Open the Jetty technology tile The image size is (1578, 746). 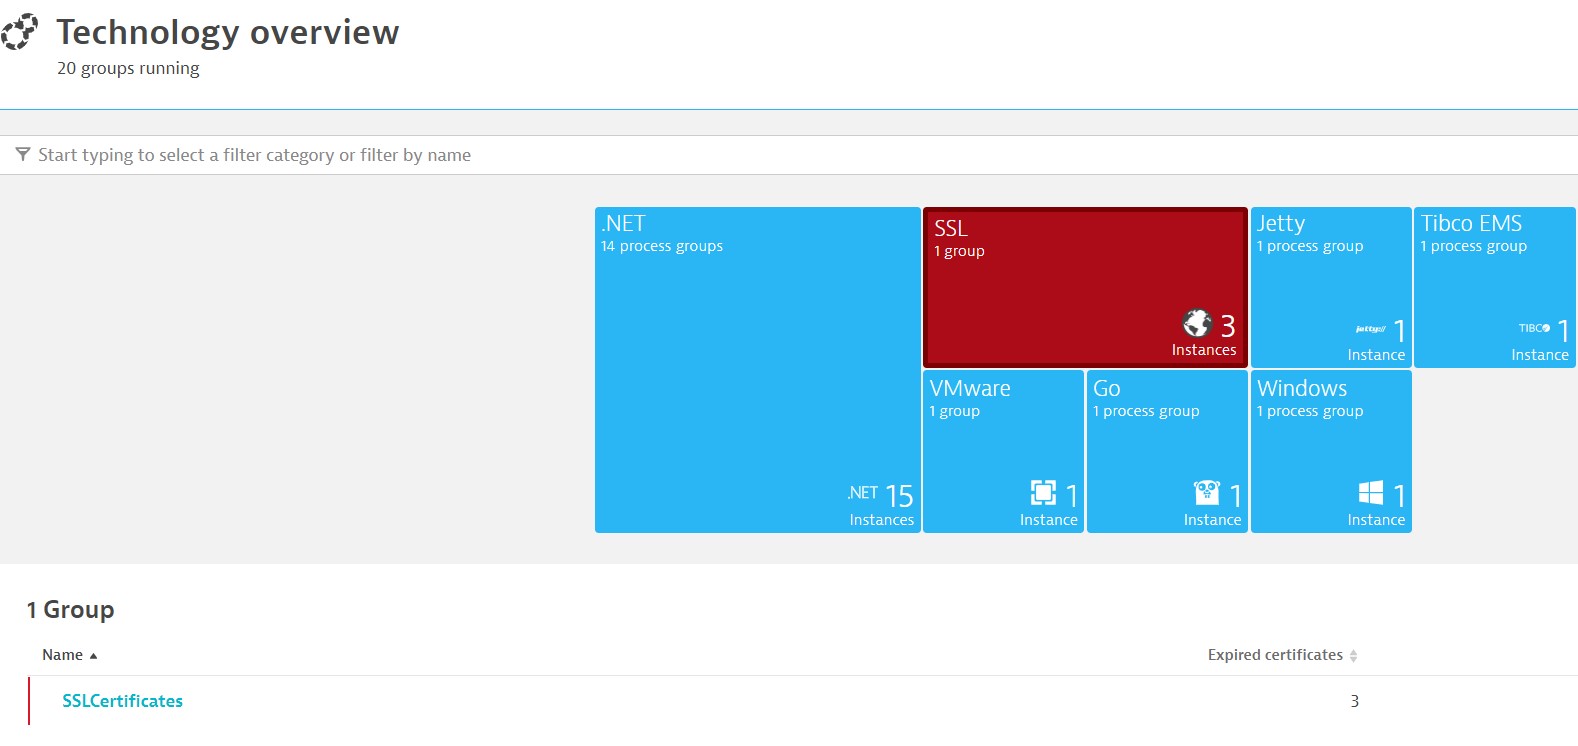click(x=1331, y=288)
